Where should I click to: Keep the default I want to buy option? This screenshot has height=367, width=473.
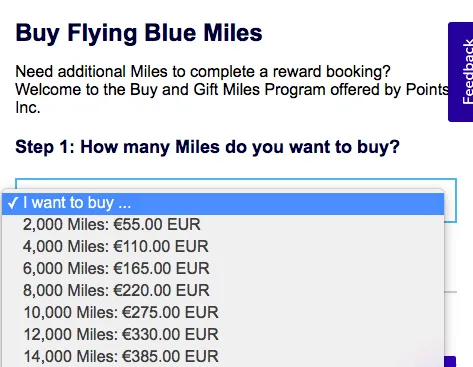coord(223,203)
